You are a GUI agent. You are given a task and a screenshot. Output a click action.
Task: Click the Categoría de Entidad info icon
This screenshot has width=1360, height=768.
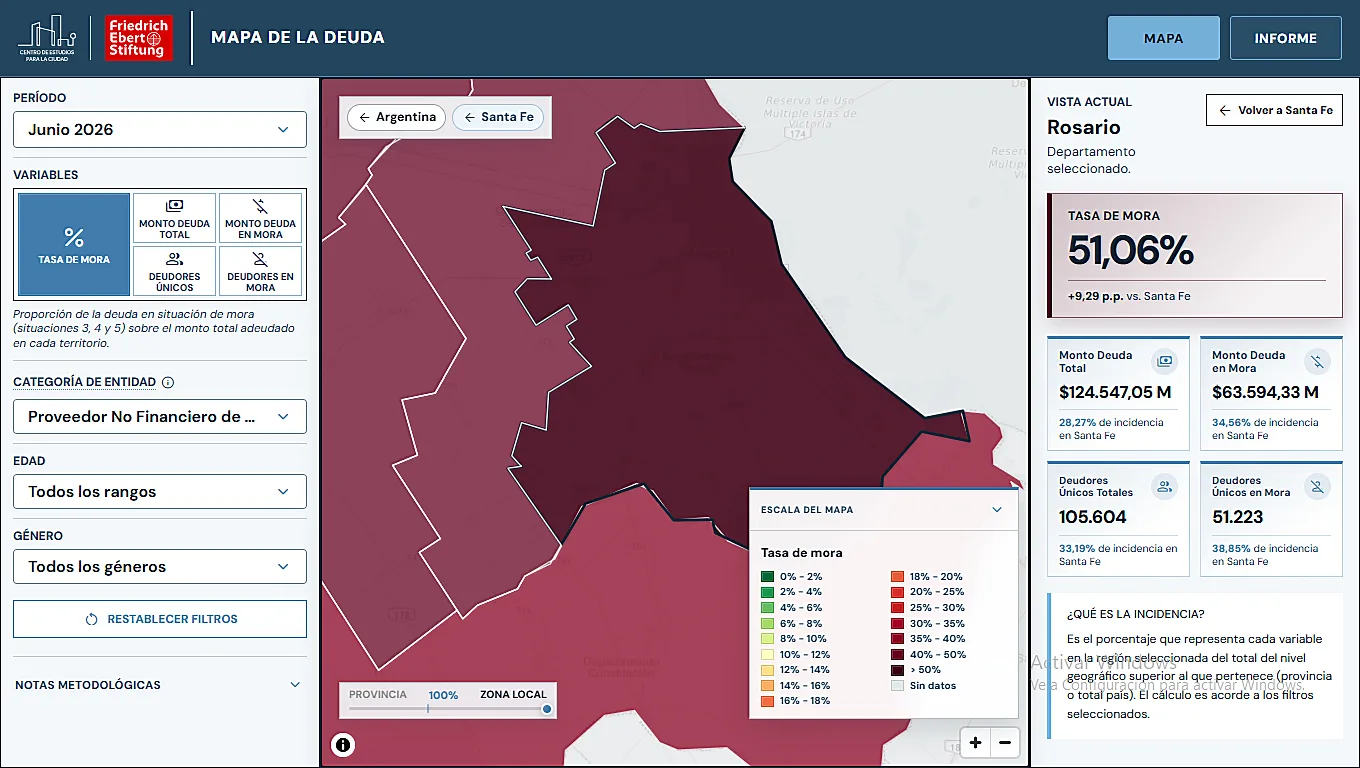(168, 382)
